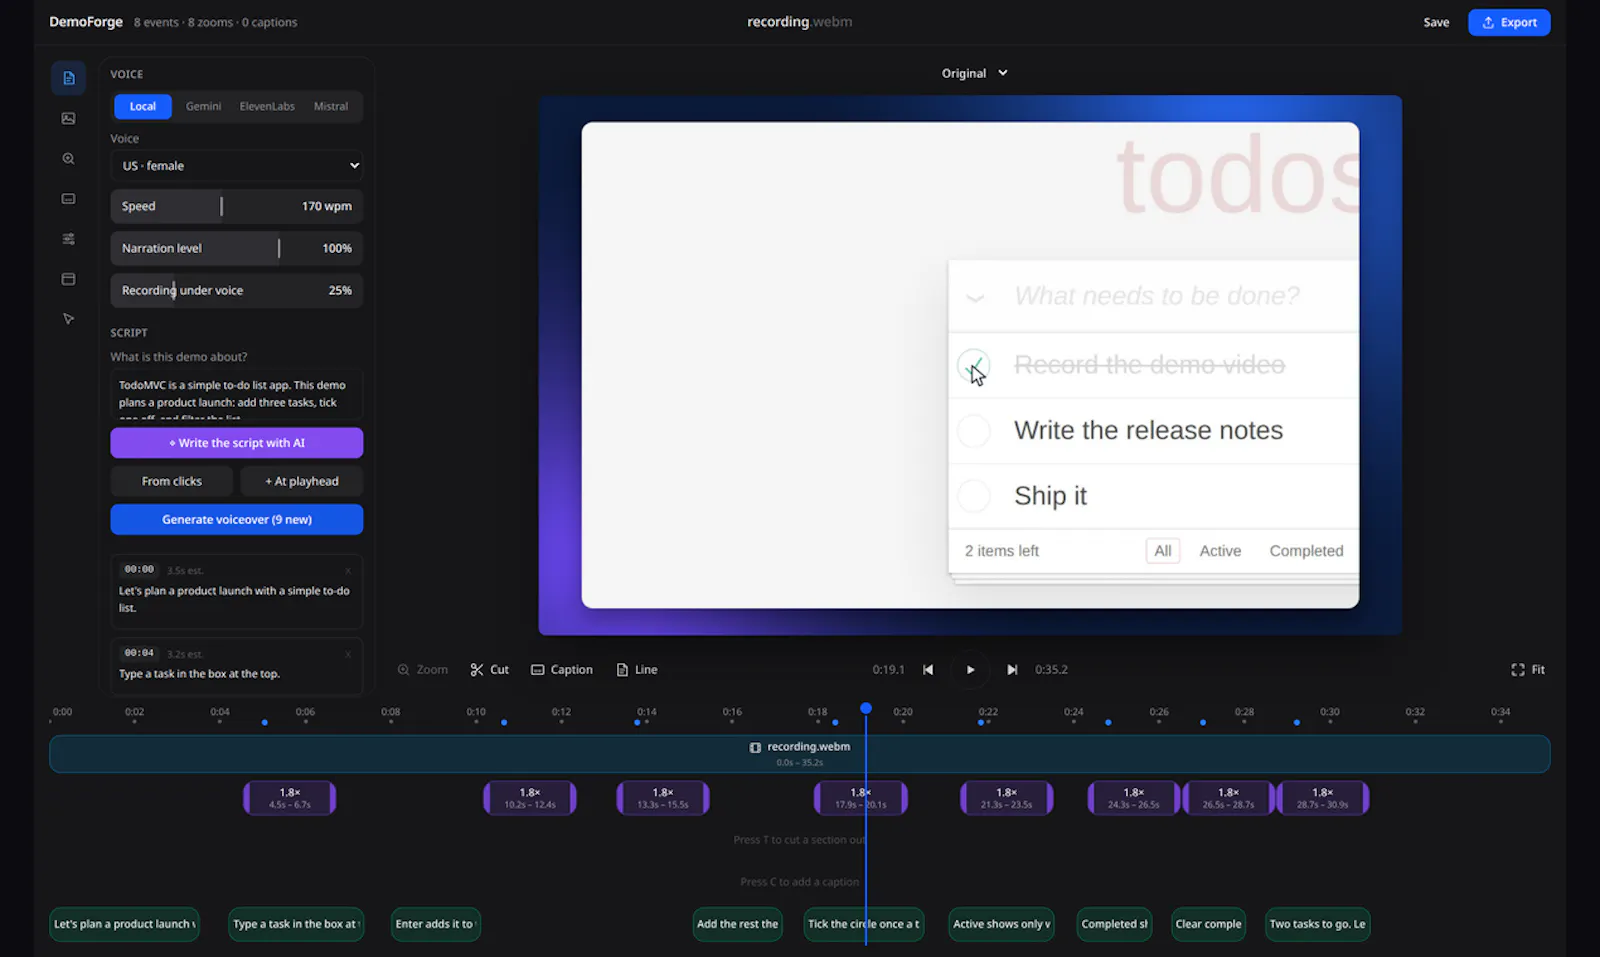
Task: Adjust the Speed 170 wpm slider
Action: [237, 206]
